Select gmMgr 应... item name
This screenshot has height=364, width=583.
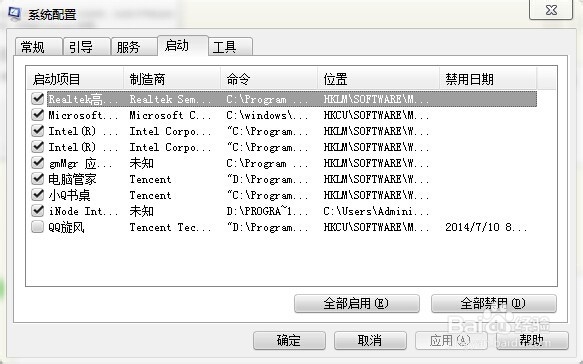[80, 163]
